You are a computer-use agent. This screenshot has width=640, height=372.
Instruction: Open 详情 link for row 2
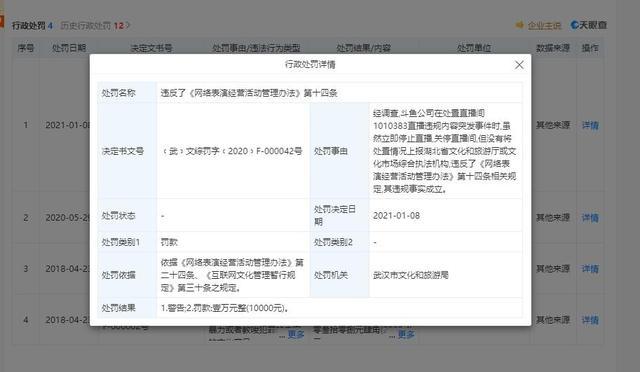point(590,218)
